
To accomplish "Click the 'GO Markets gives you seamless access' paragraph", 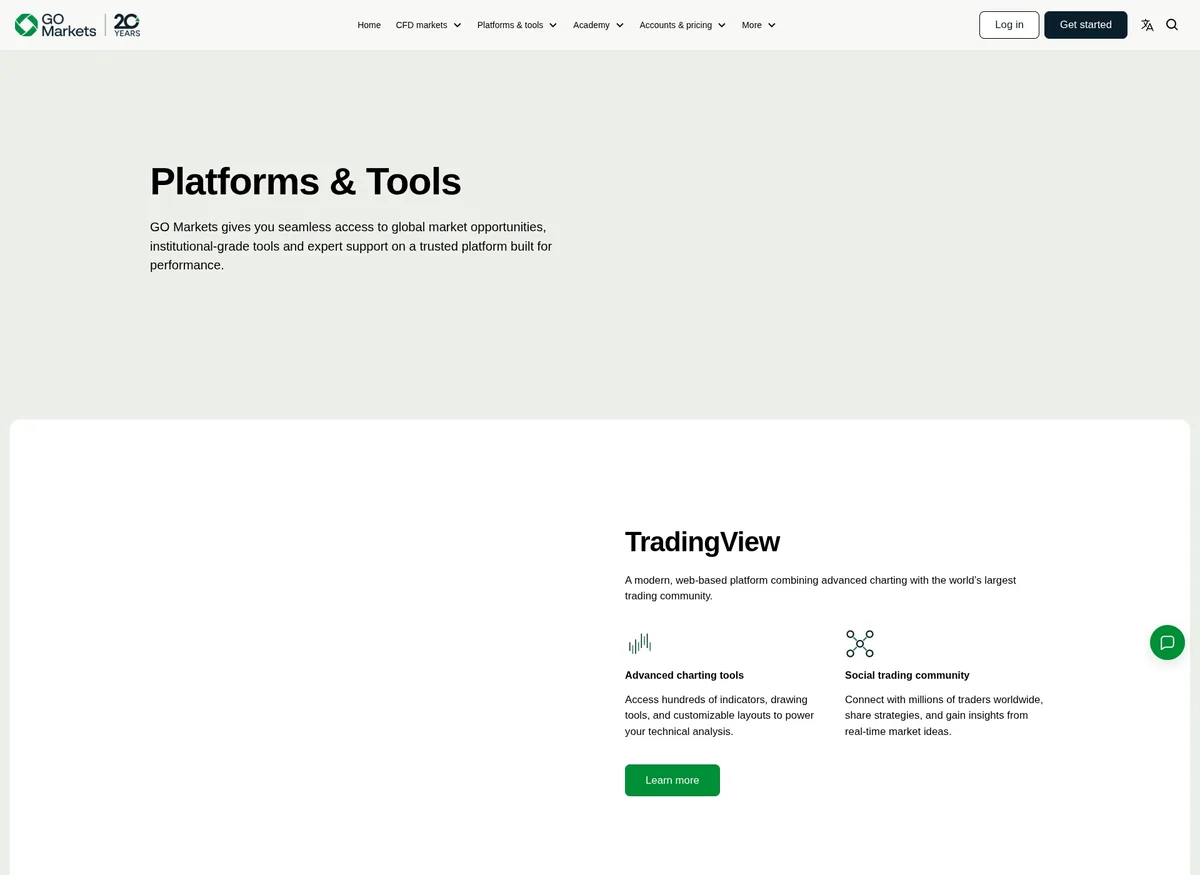I will tap(351, 246).
